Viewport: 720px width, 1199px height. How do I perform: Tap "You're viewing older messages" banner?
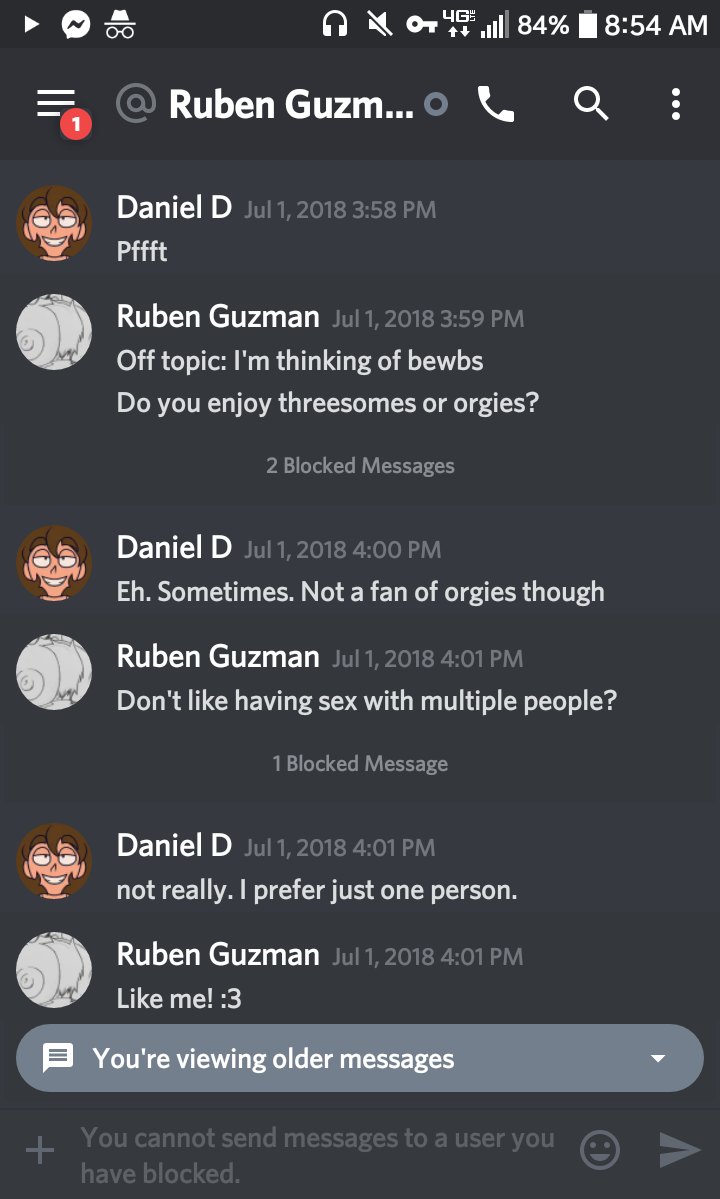(x=300, y=1059)
